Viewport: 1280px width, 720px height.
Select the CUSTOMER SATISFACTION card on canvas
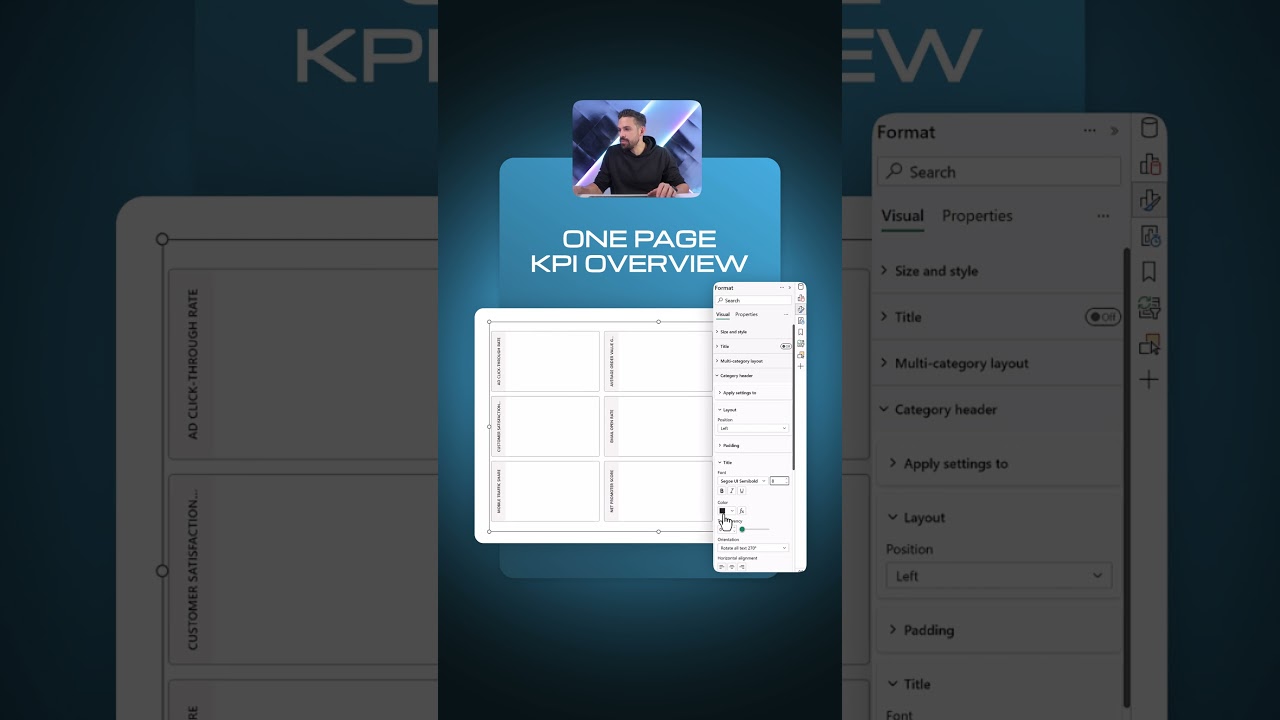[545, 426]
